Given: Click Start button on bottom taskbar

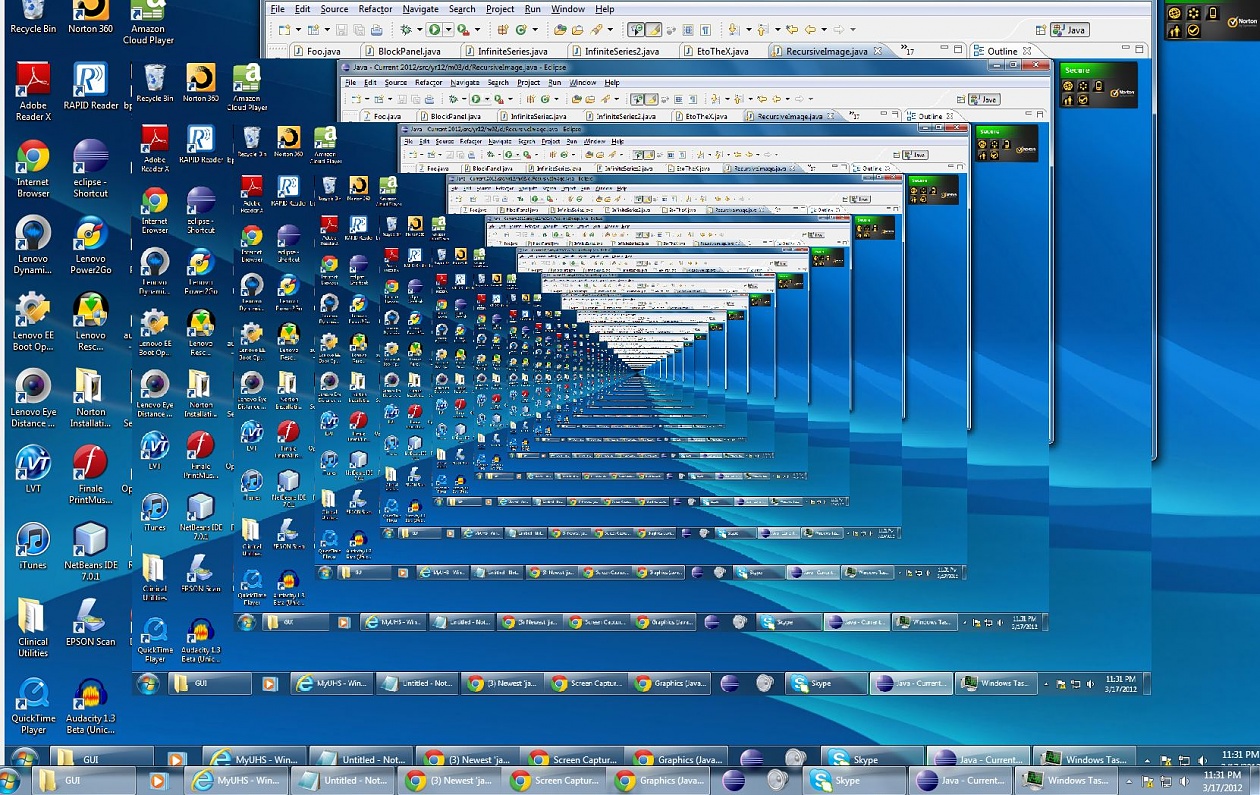Looking at the screenshot, I should click(x=10, y=780).
